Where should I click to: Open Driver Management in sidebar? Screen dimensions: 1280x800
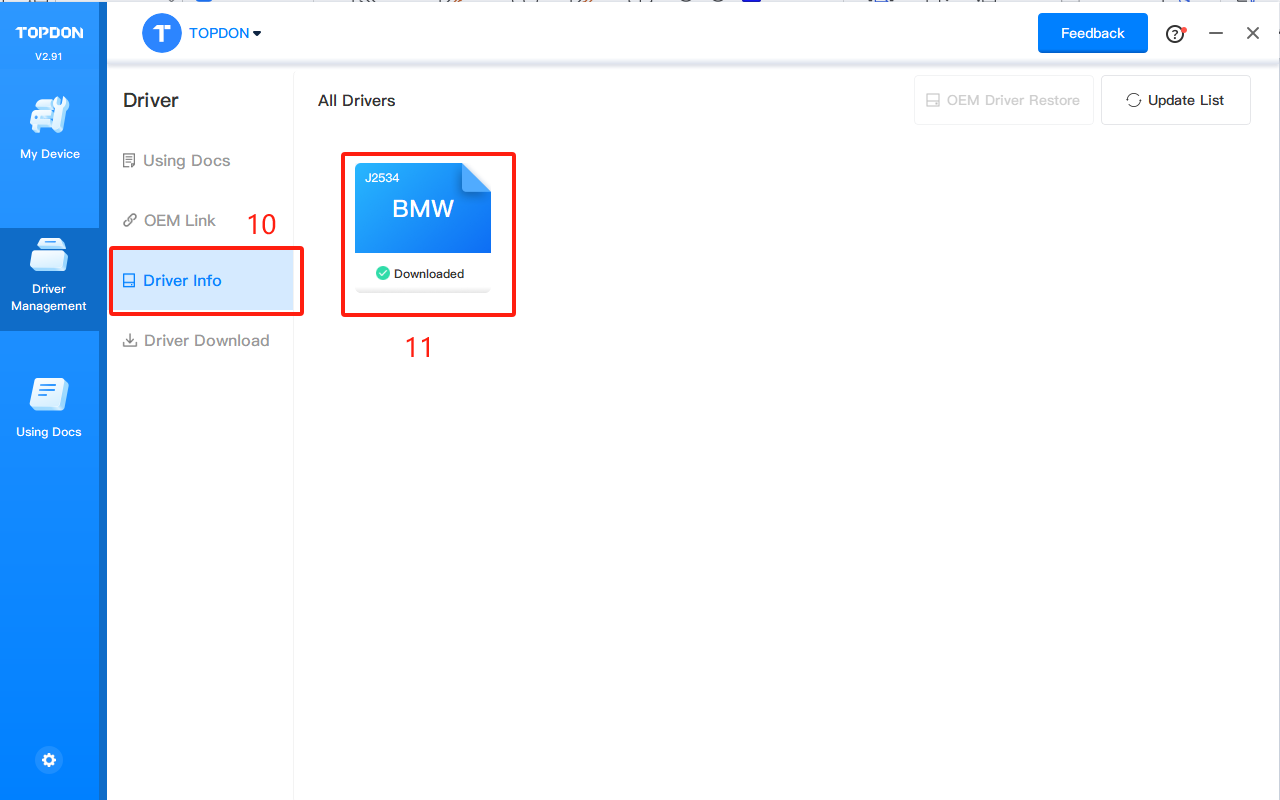pos(49,279)
